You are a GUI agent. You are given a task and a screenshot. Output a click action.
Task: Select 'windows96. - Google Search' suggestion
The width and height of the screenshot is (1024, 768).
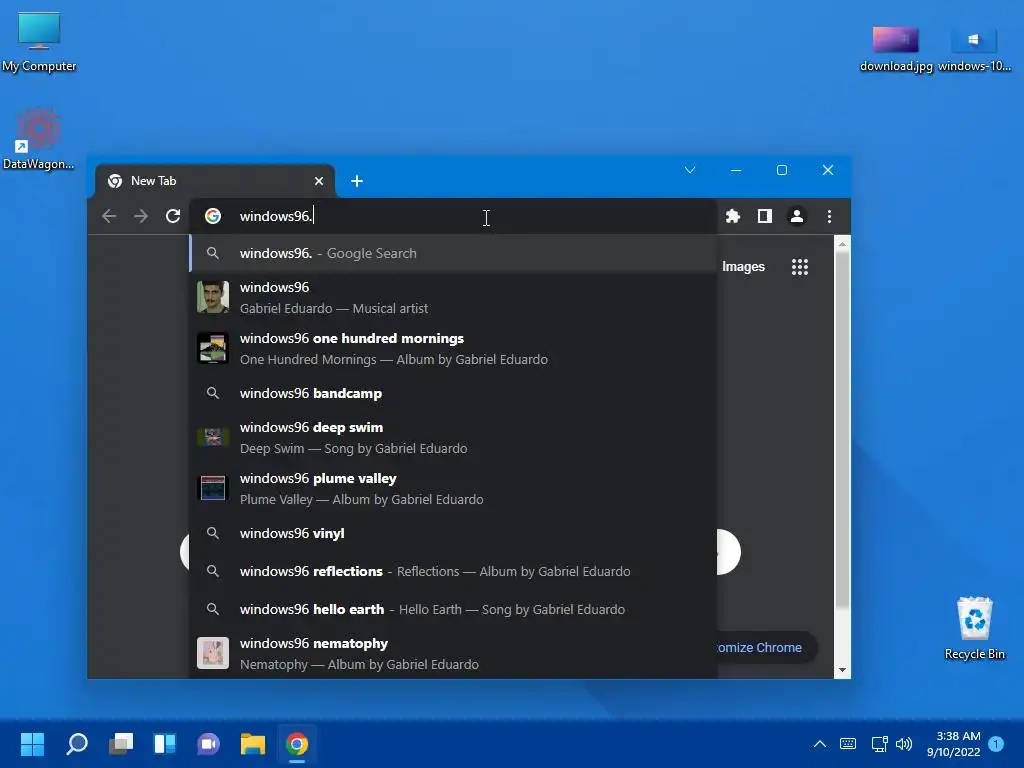pyautogui.click(x=453, y=253)
